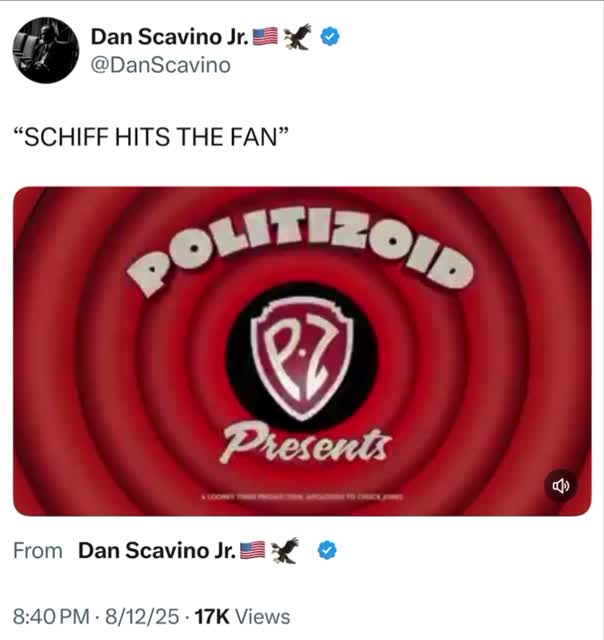Click the verified badge in the From line
Image resolution: width=604 pixels, height=640 pixels.
(x=325, y=550)
